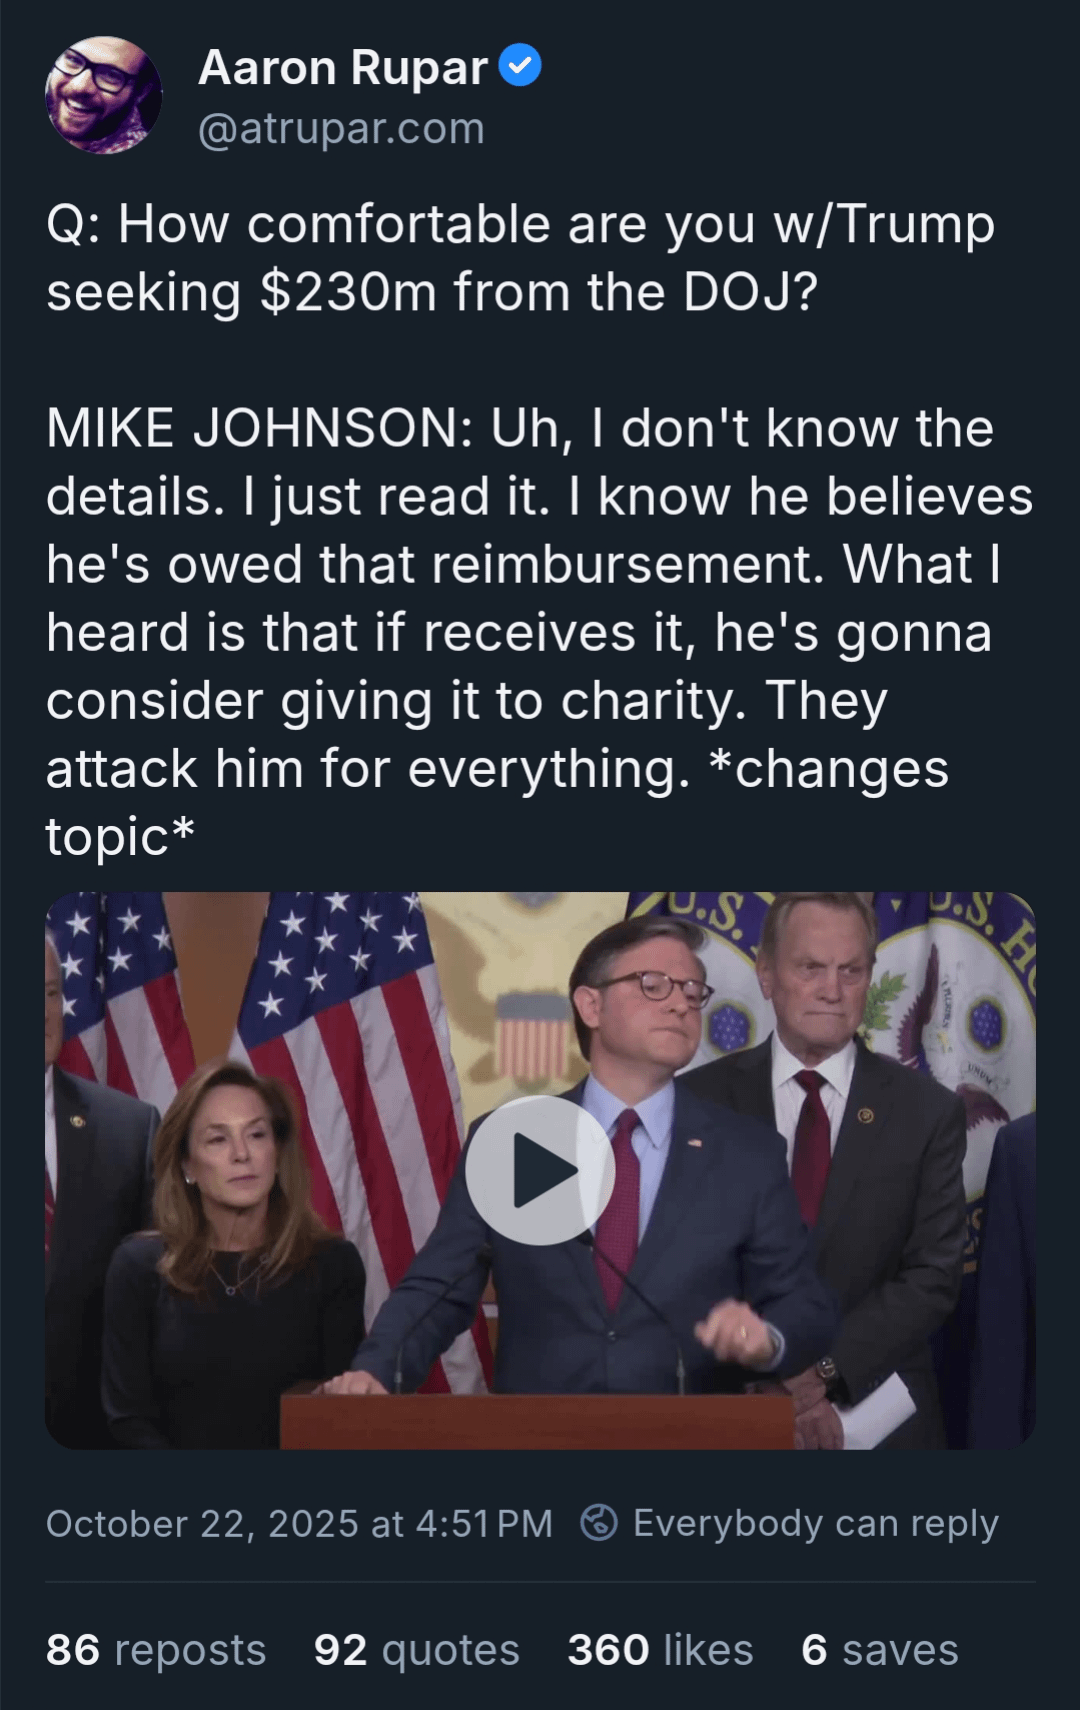
Task: Click the MIKE JOHNSON quote paragraph
Action: (x=540, y=632)
